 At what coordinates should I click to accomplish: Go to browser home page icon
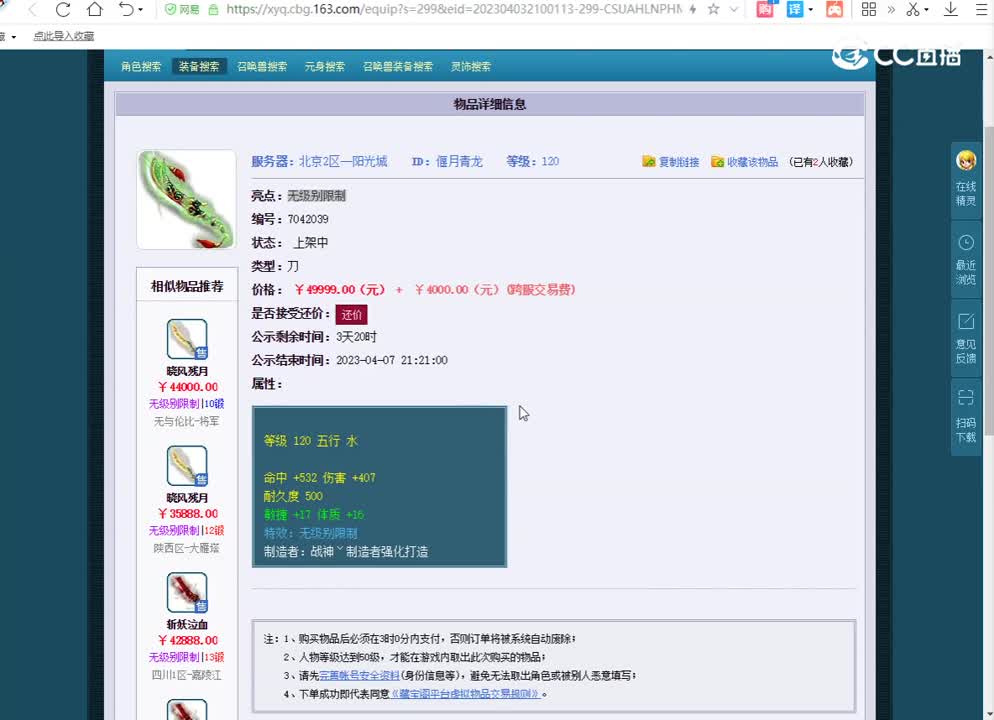tap(95, 10)
